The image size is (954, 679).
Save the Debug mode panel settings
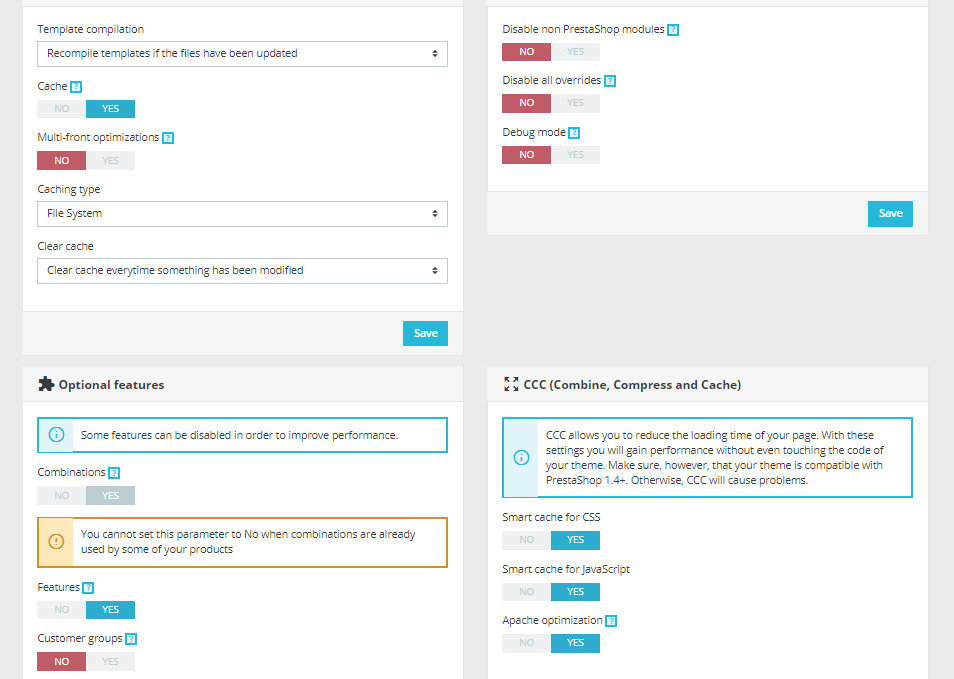(x=890, y=213)
